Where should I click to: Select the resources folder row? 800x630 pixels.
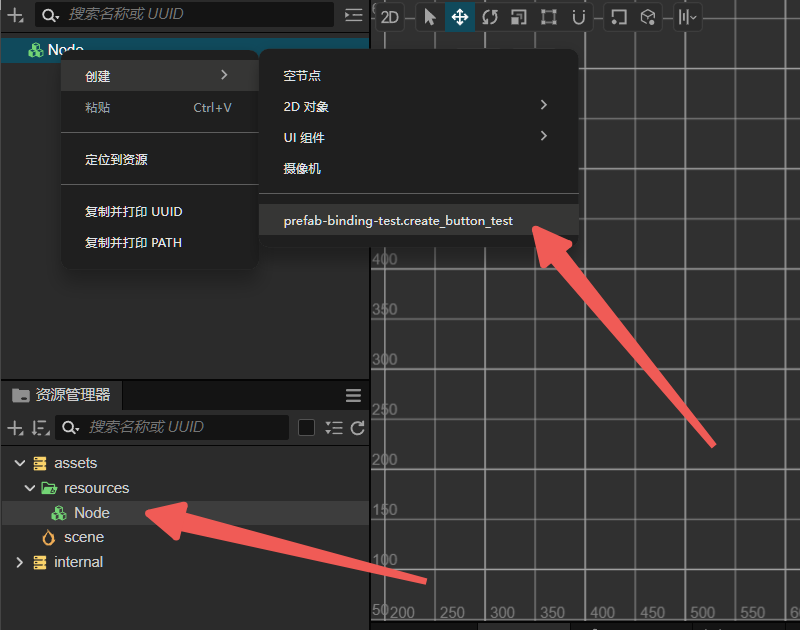coord(185,488)
